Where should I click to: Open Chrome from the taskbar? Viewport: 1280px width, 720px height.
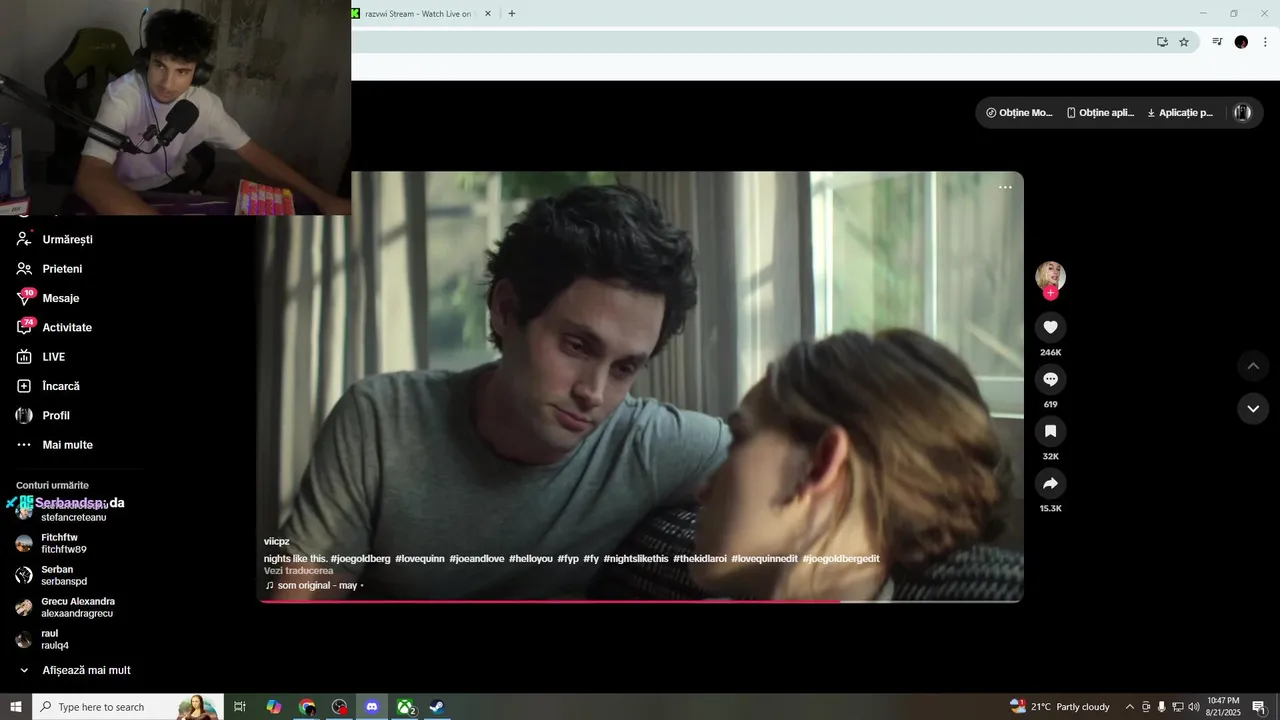(307, 707)
